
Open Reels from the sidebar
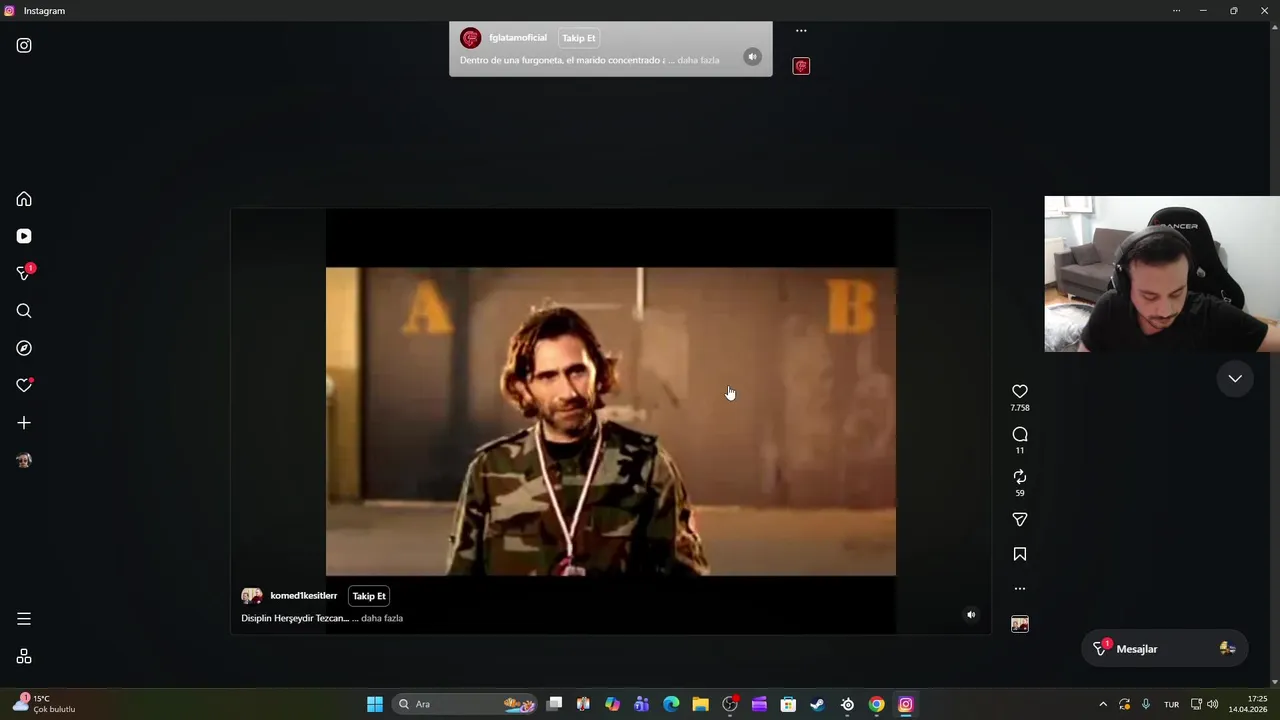pyautogui.click(x=24, y=236)
